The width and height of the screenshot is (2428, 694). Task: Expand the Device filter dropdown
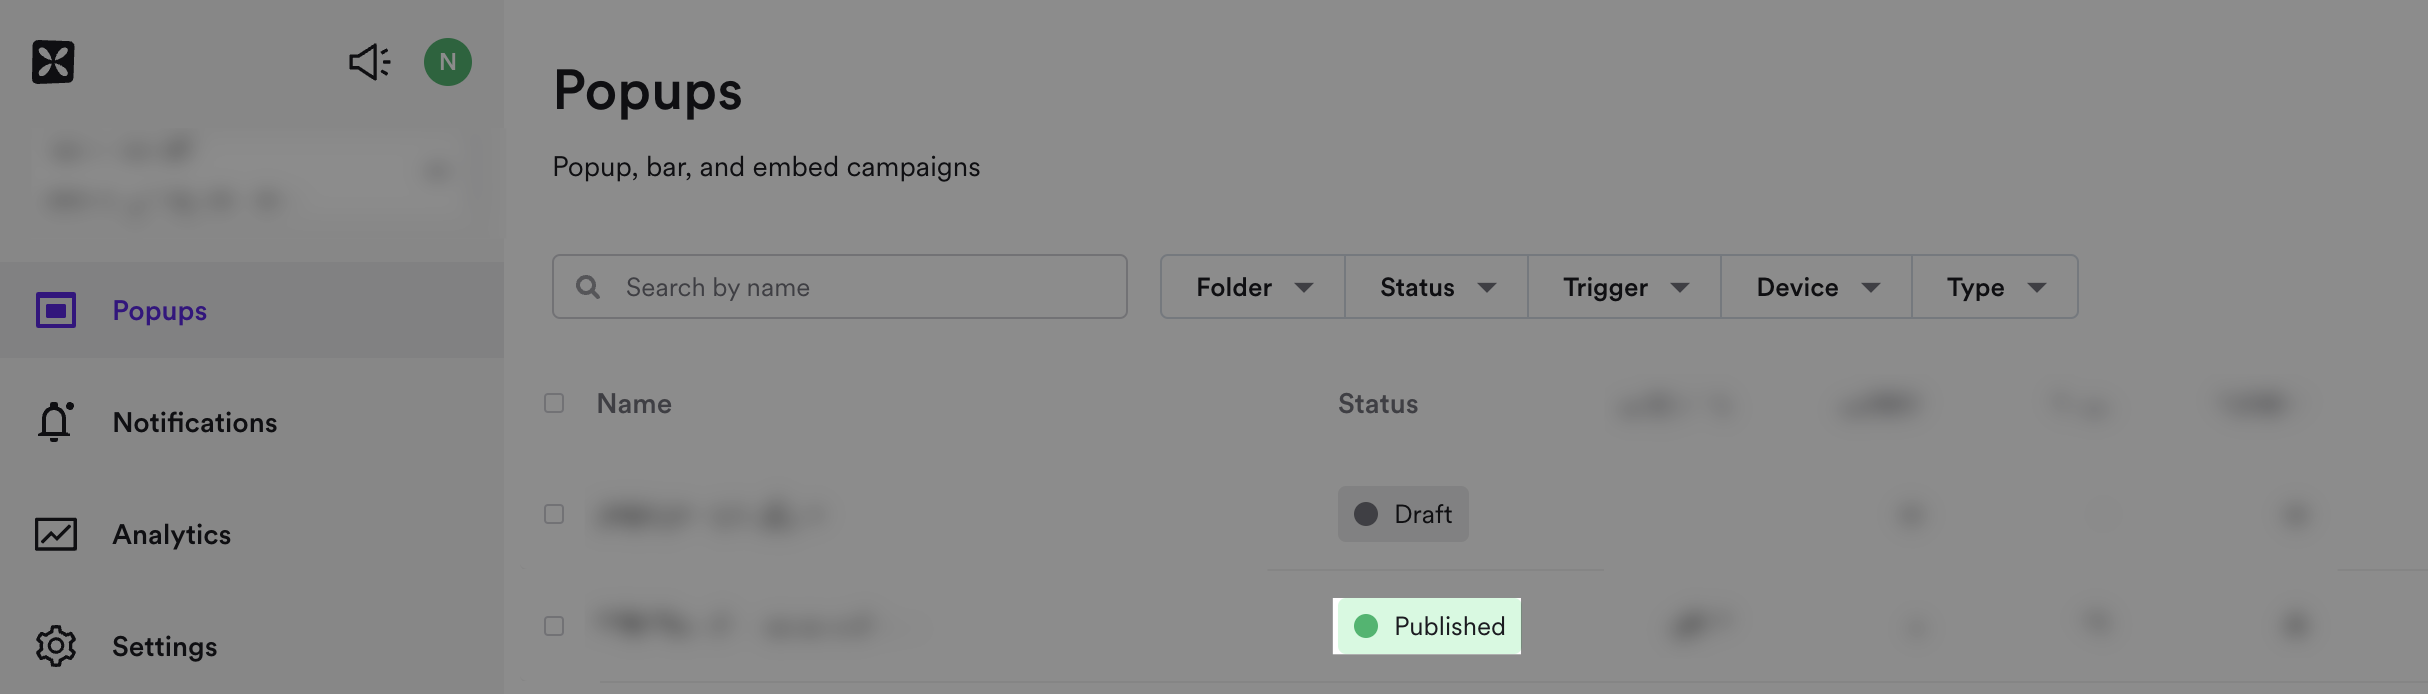1817,287
